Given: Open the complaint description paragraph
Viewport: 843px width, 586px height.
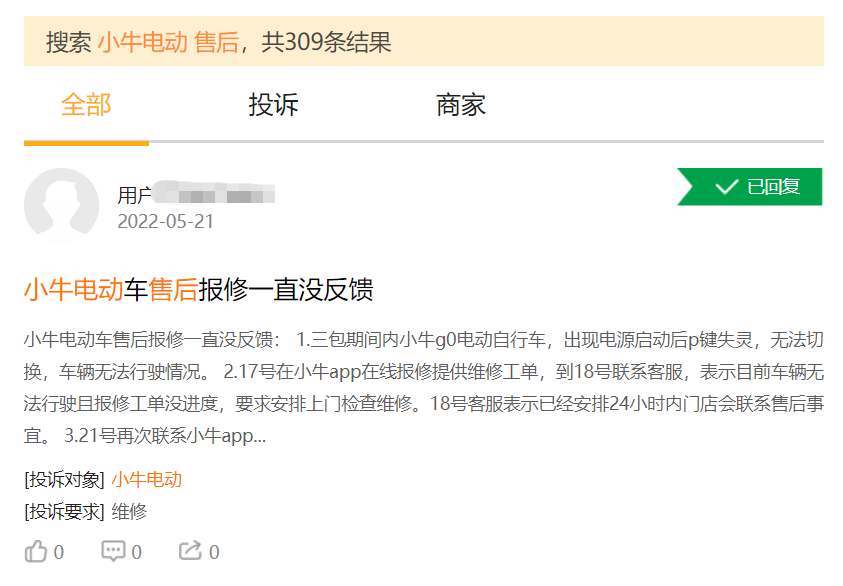Looking at the screenshot, I should coord(424,388).
